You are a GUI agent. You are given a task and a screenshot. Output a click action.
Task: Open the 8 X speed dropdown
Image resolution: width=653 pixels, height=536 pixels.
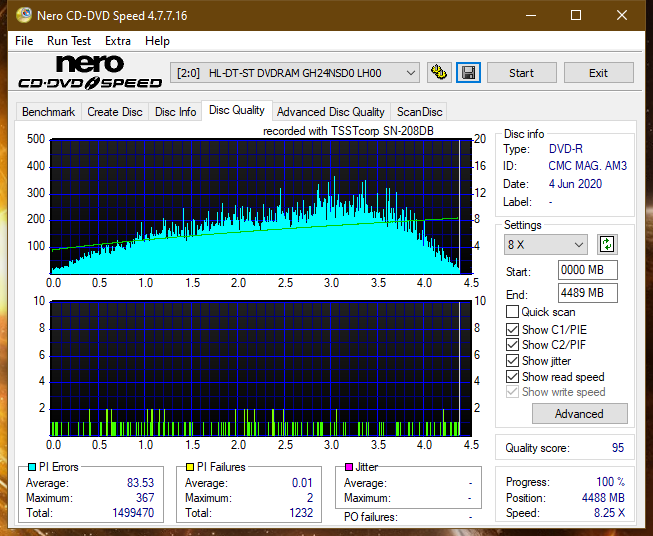click(545, 244)
